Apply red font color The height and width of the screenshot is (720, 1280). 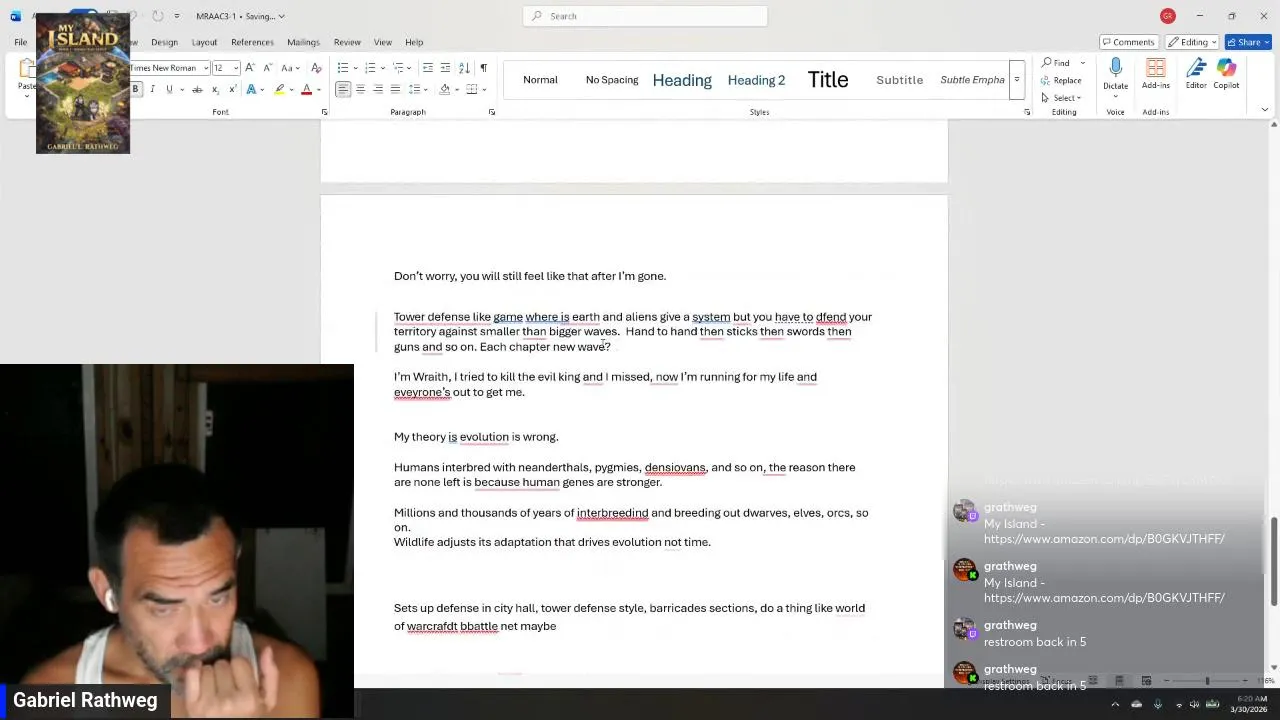pyautogui.click(x=306, y=89)
